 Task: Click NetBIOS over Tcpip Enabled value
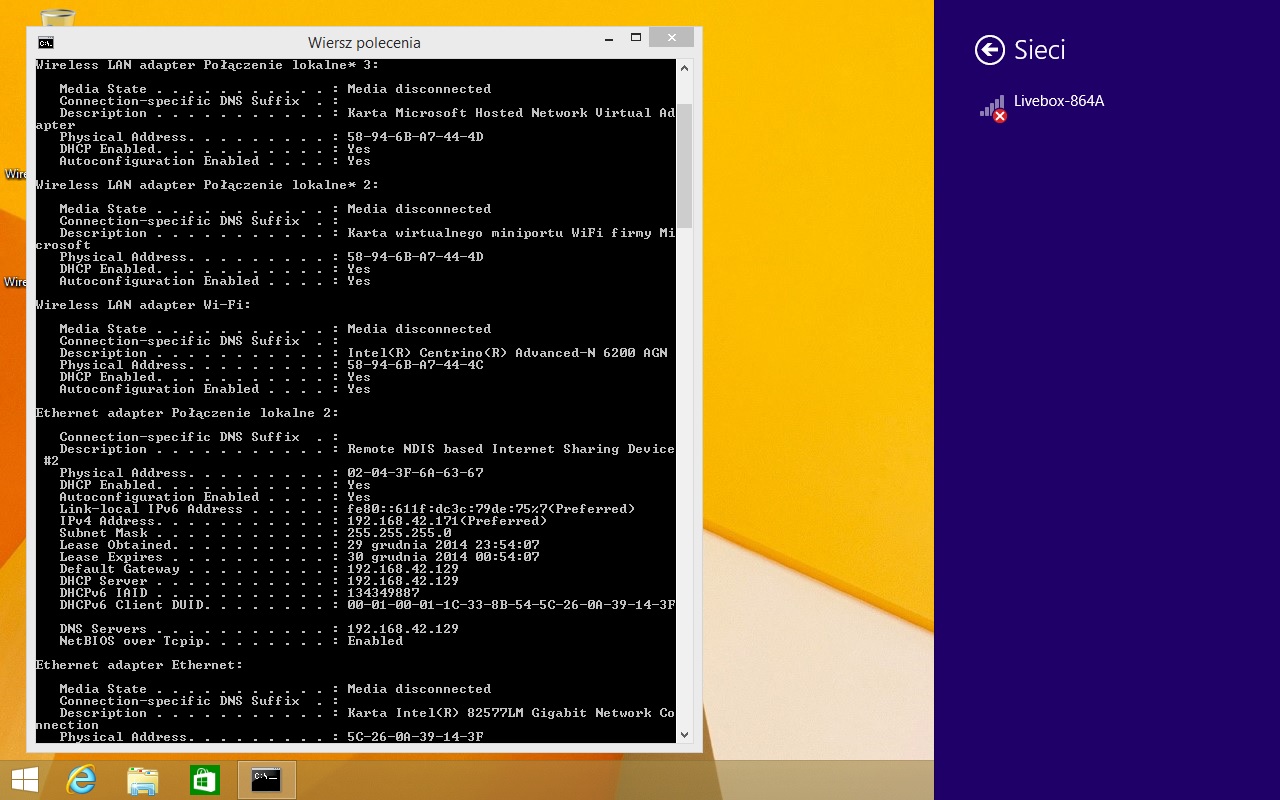(375, 641)
